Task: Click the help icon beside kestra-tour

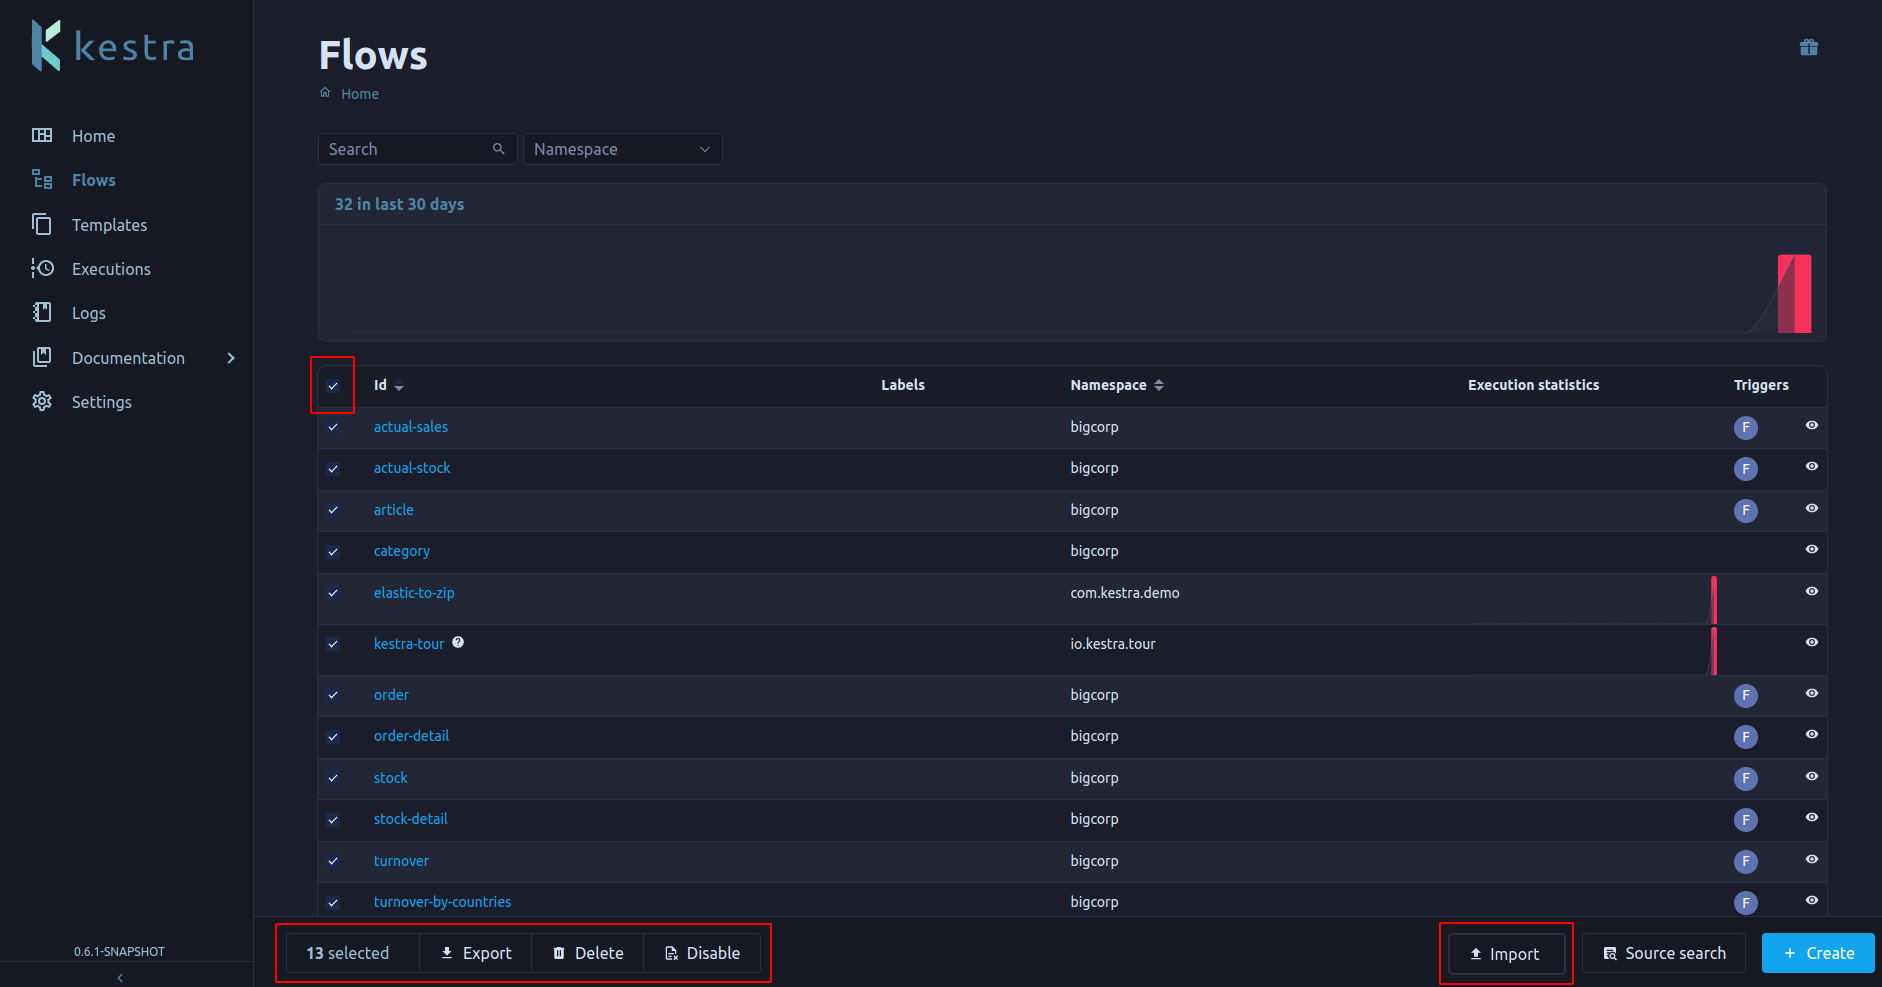Action: tap(458, 643)
